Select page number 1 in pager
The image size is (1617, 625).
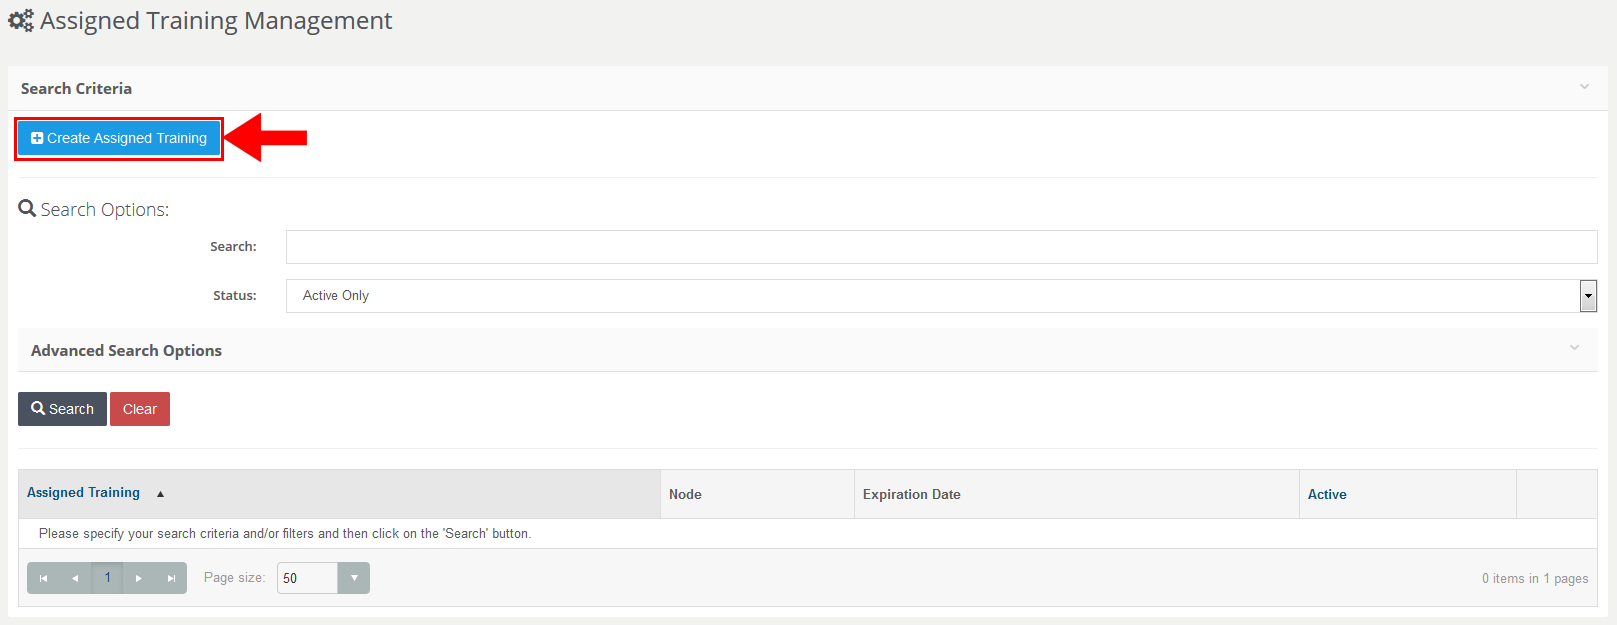pos(108,578)
